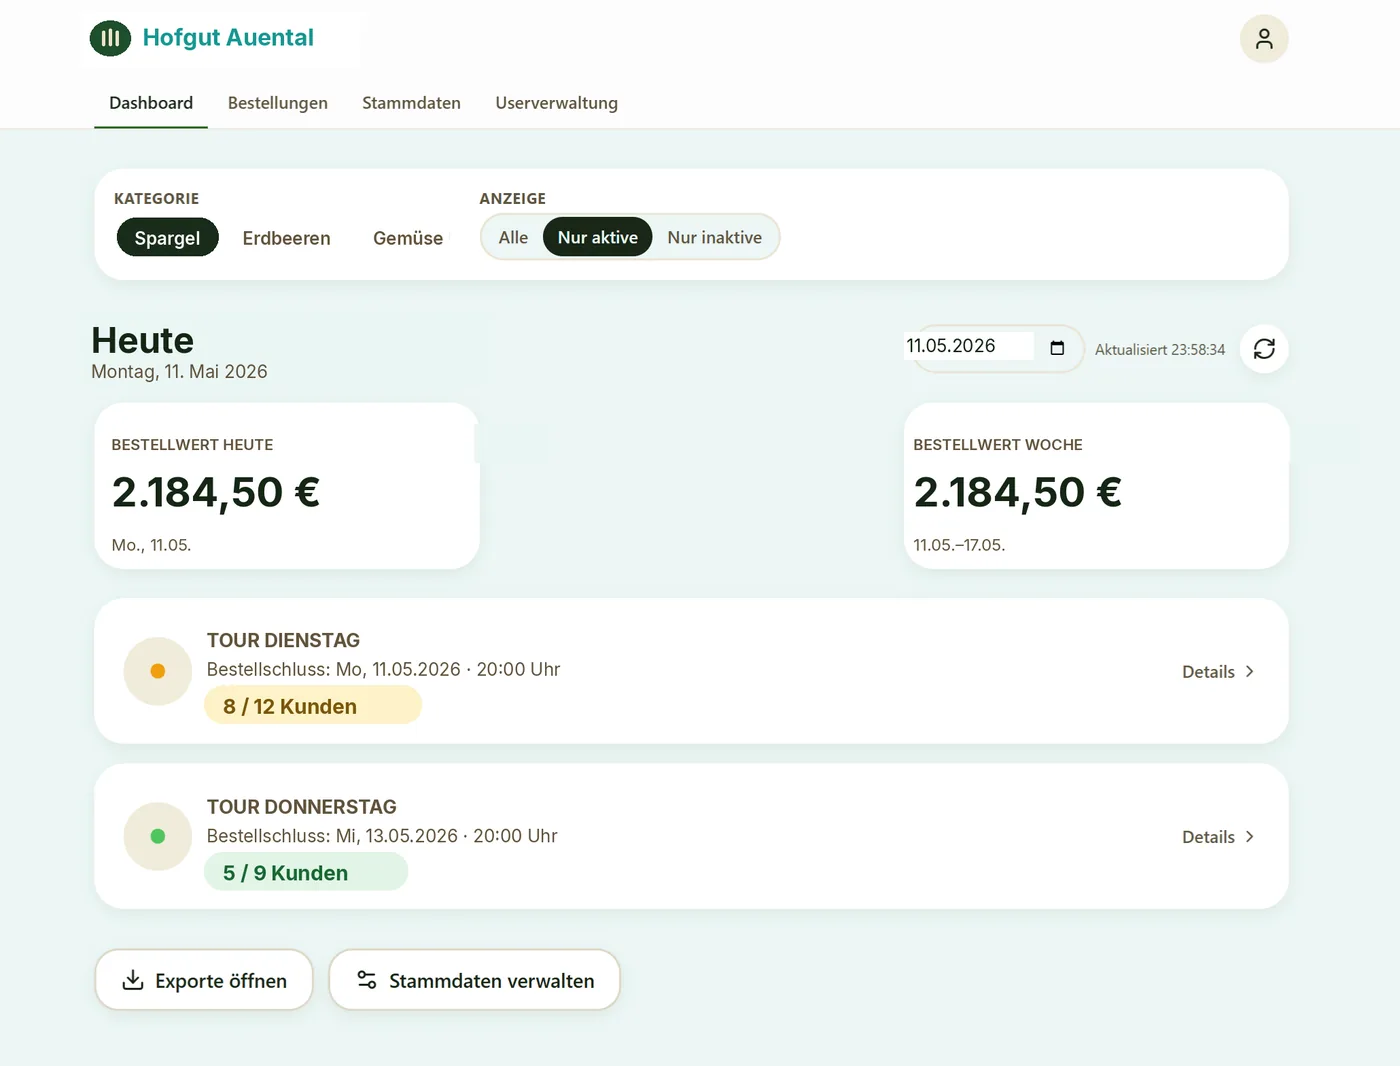Image resolution: width=1400 pixels, height=1066 pixels.
Task: Go to the Bestellungen tab
Action: coord(278,103)
